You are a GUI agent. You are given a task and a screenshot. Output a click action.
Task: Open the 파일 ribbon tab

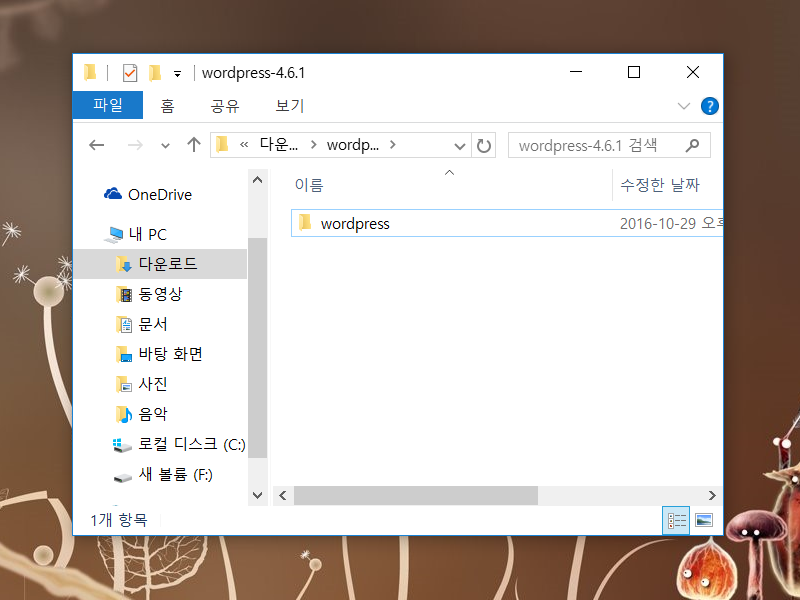point(108,105)
